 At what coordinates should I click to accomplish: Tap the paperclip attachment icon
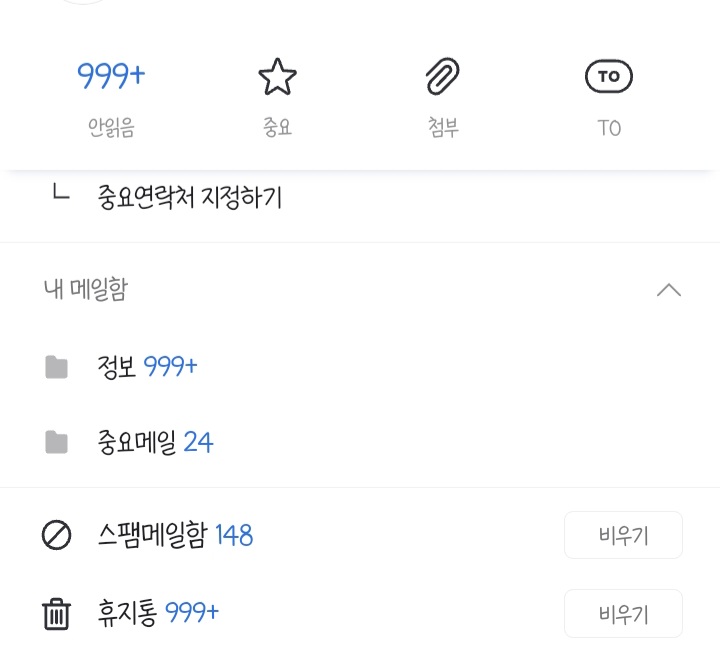click(x=443, y=77)
